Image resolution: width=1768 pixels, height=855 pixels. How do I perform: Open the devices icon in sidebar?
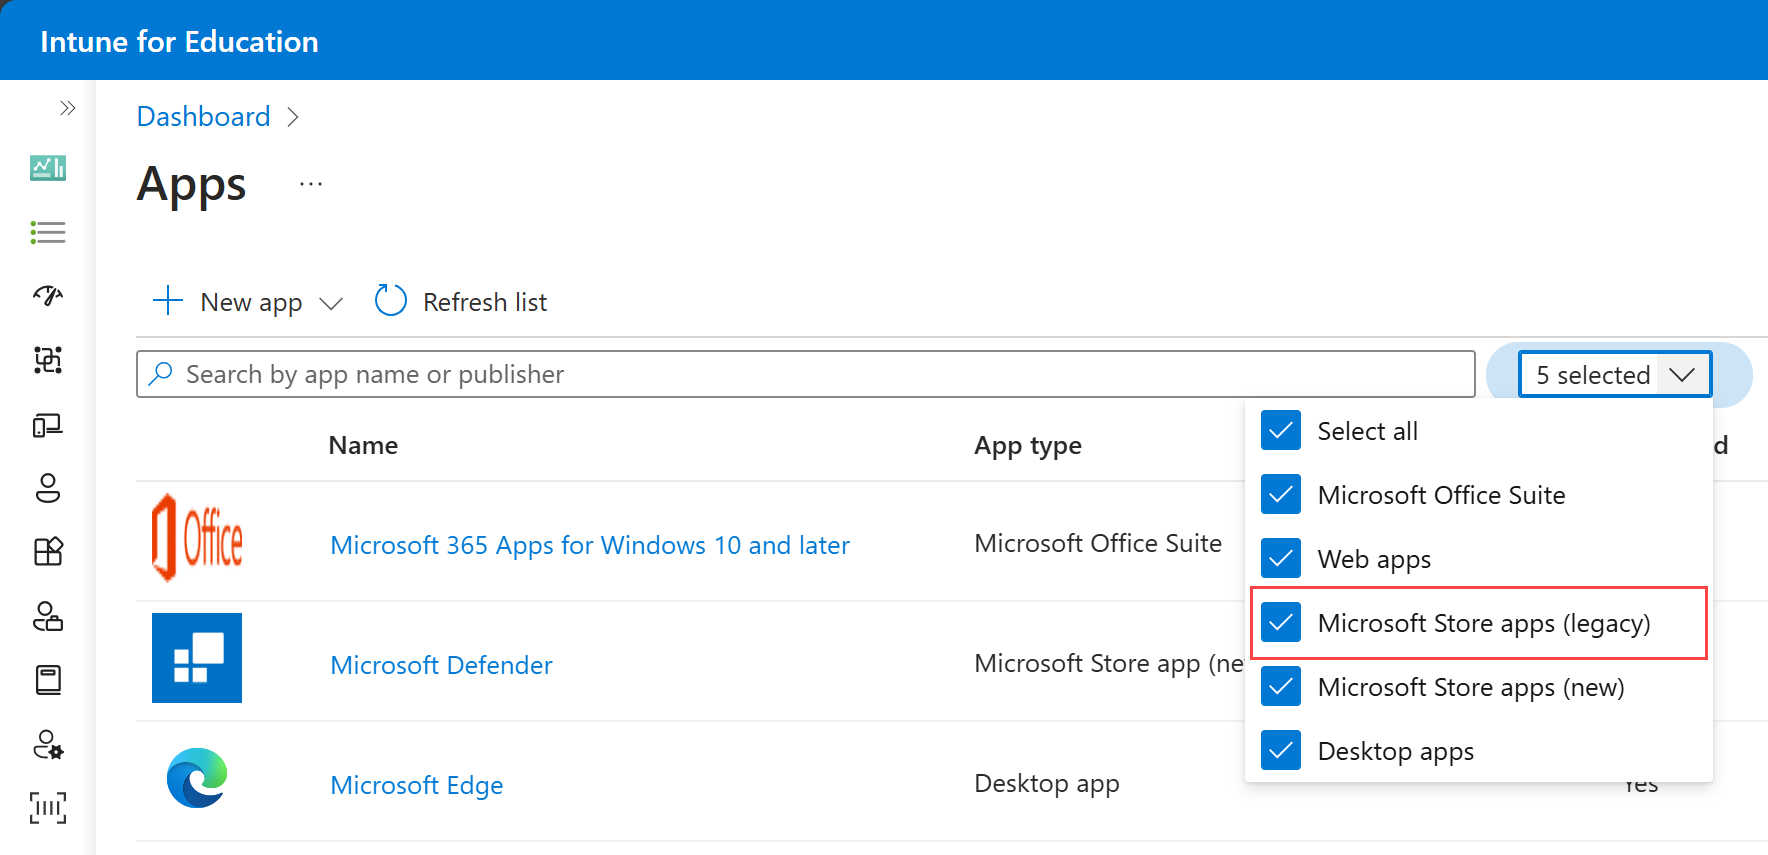click(48, 426)
